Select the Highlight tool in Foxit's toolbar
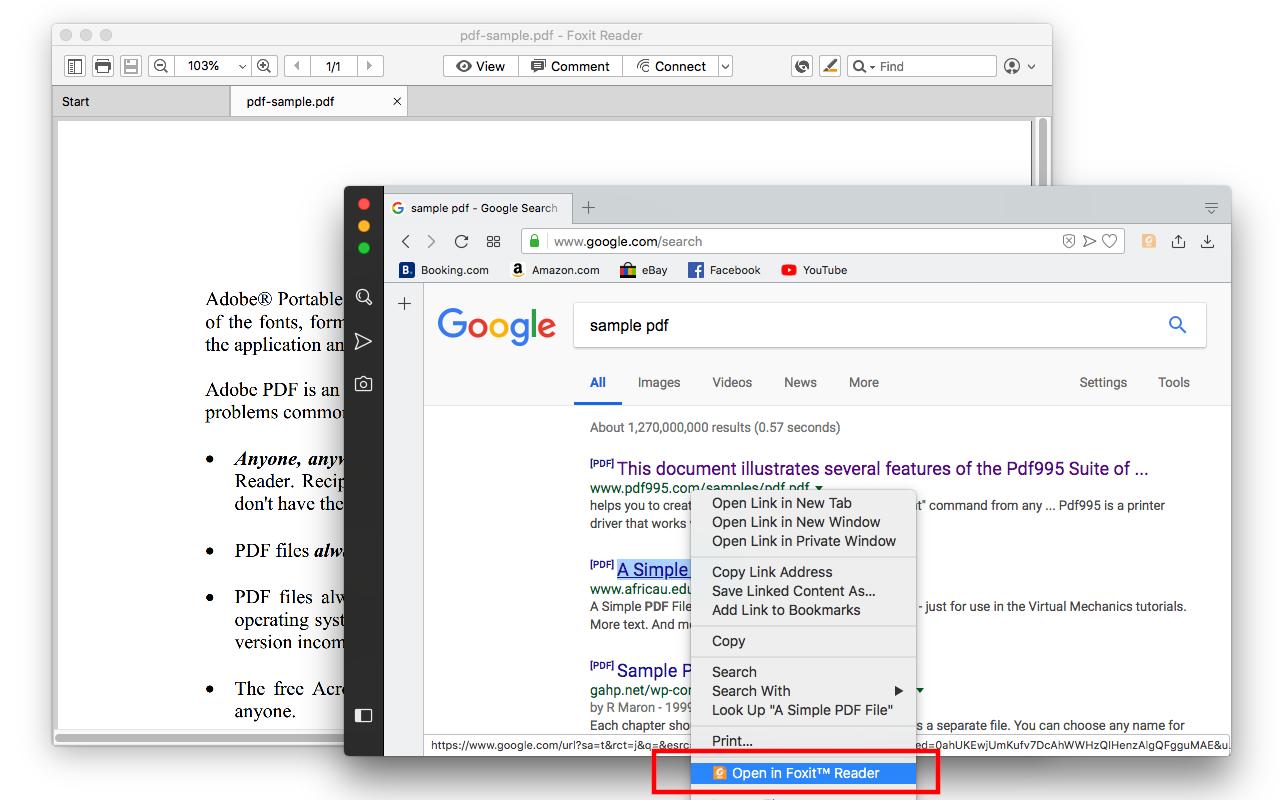The width and height of the screenshot is (1280, 800). click(x=829, y=66)
